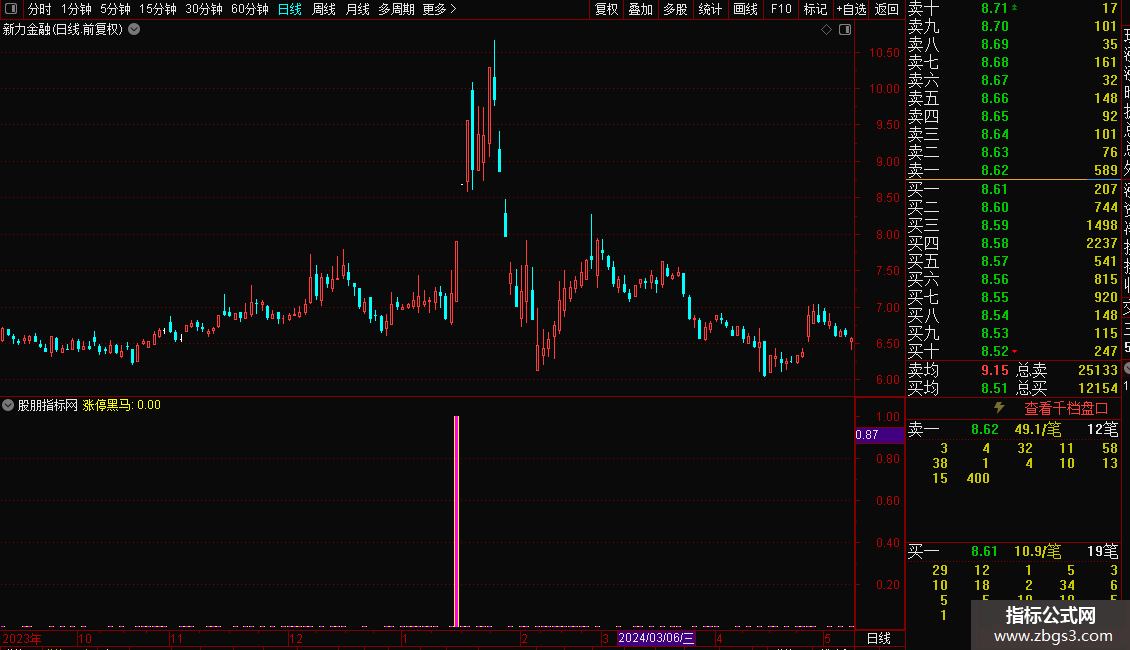The width and height of the screenshot is (1130, 650).
Task: Open the 统计 statistics tool
Action: coord(710,9)
